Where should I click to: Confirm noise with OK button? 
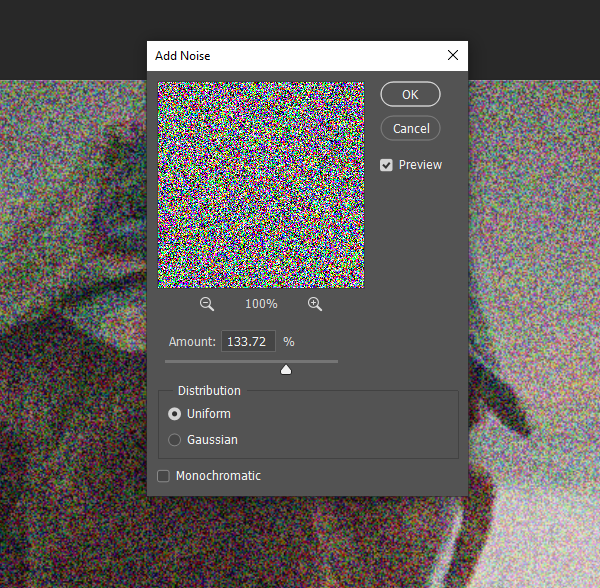[x=410, y=94]
